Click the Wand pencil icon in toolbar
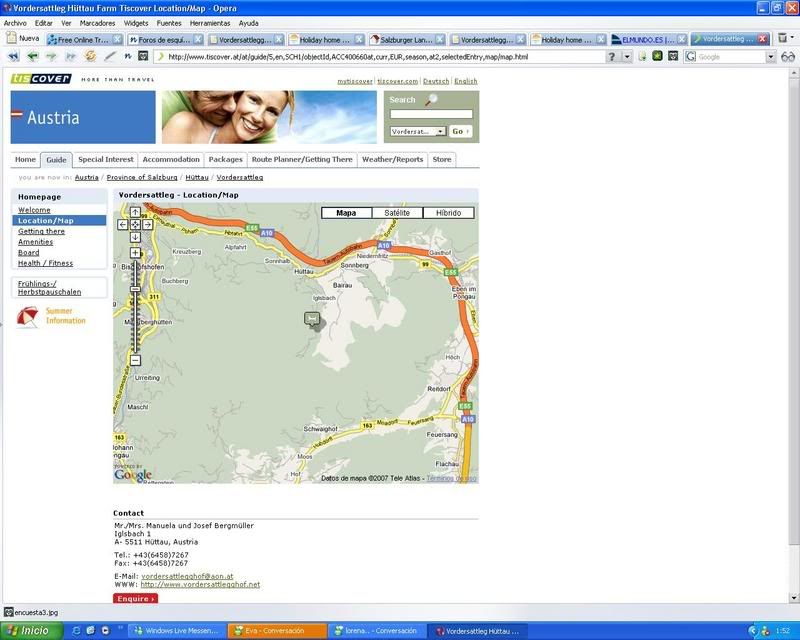 (x=110, y=56)
